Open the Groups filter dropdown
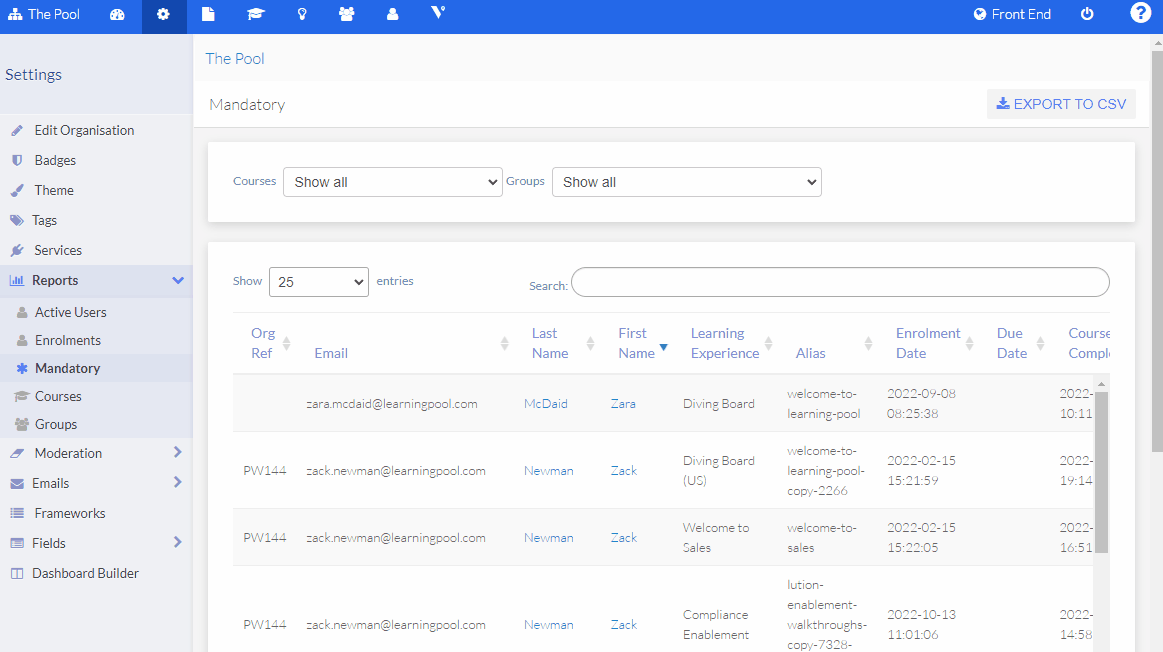 coord(686,182)
